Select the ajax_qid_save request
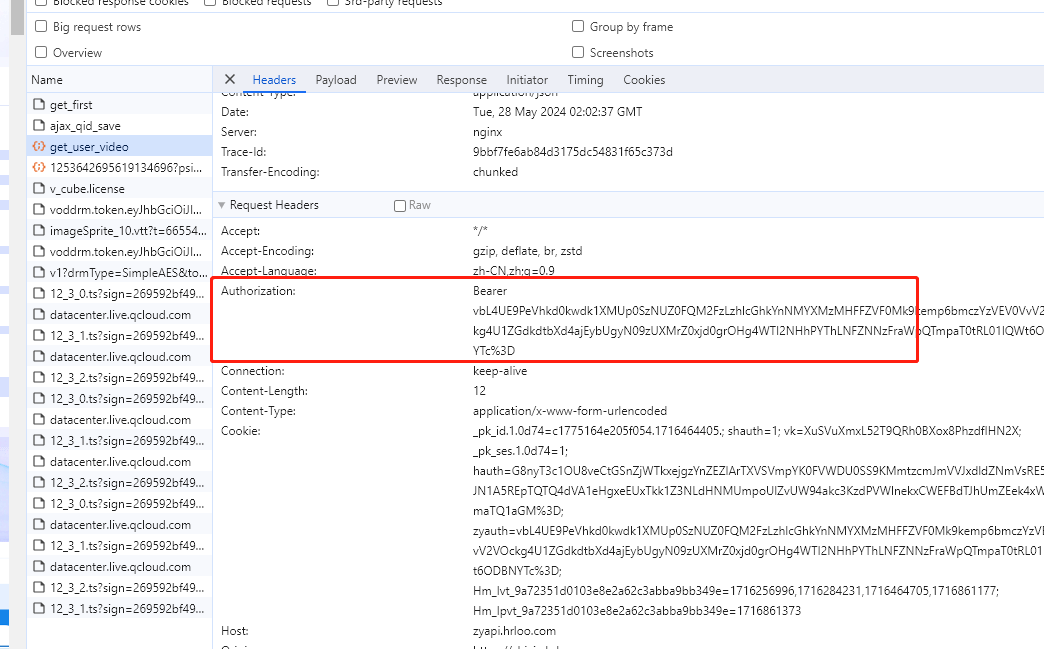The image size is (1044, 649). (120, 126)
